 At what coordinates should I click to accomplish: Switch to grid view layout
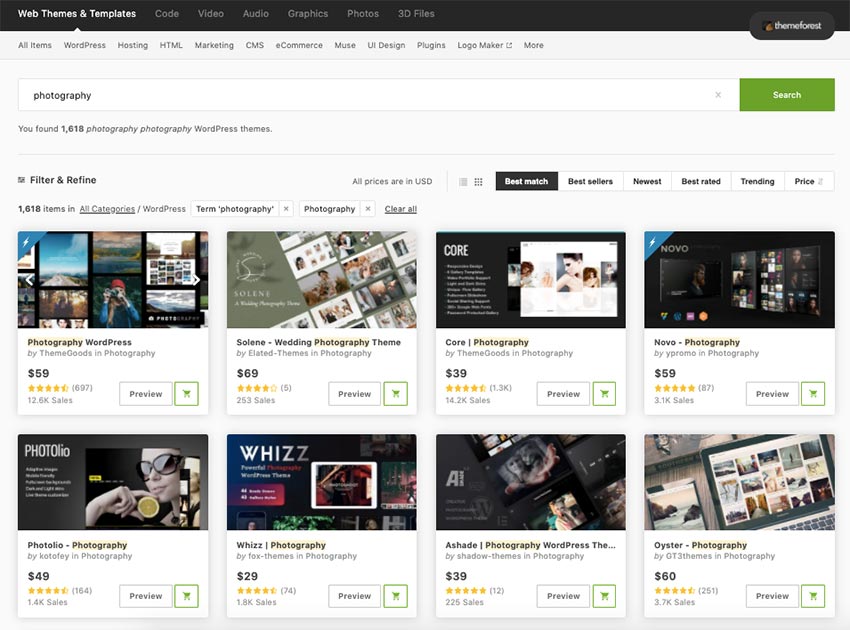pyautogui.click(x=478, y=182)
